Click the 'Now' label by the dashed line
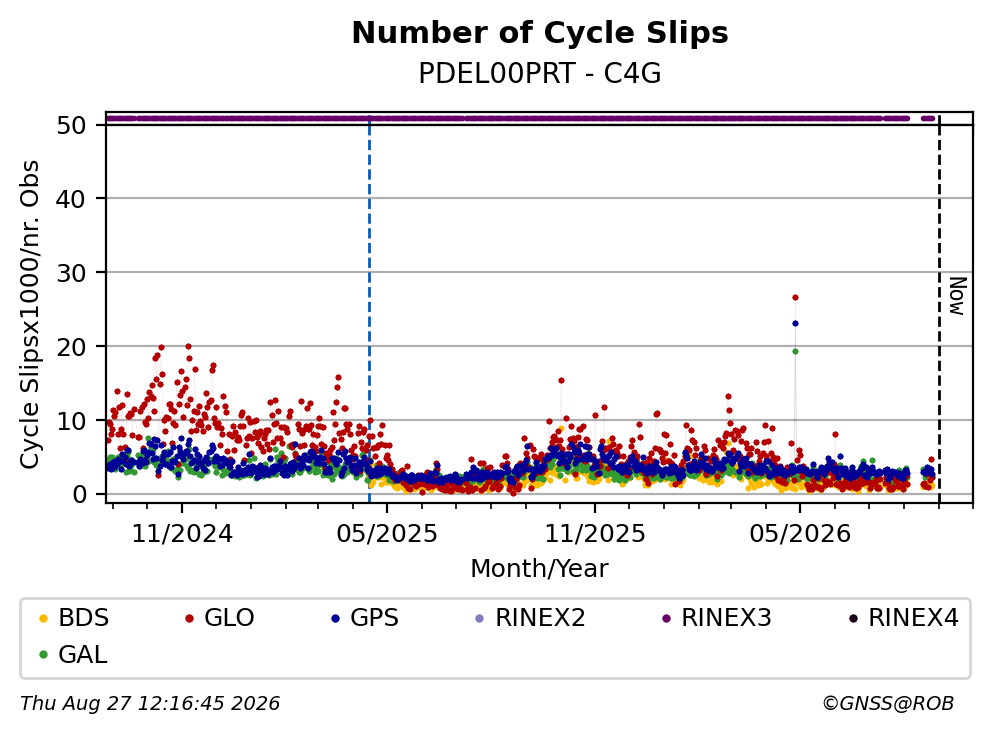Viewport: 993px width, 734px height. click(958, 296)
